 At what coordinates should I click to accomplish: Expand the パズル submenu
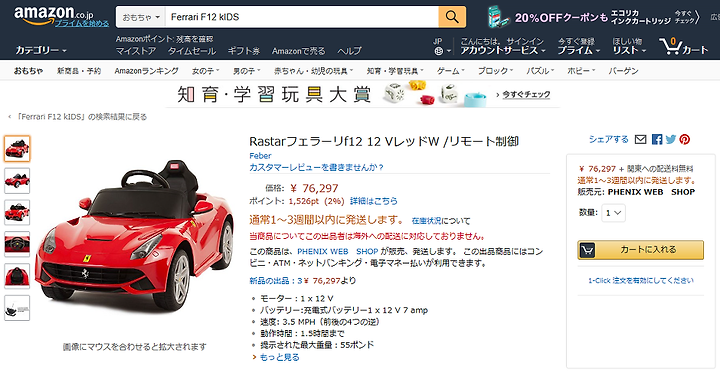coord(540,71)
